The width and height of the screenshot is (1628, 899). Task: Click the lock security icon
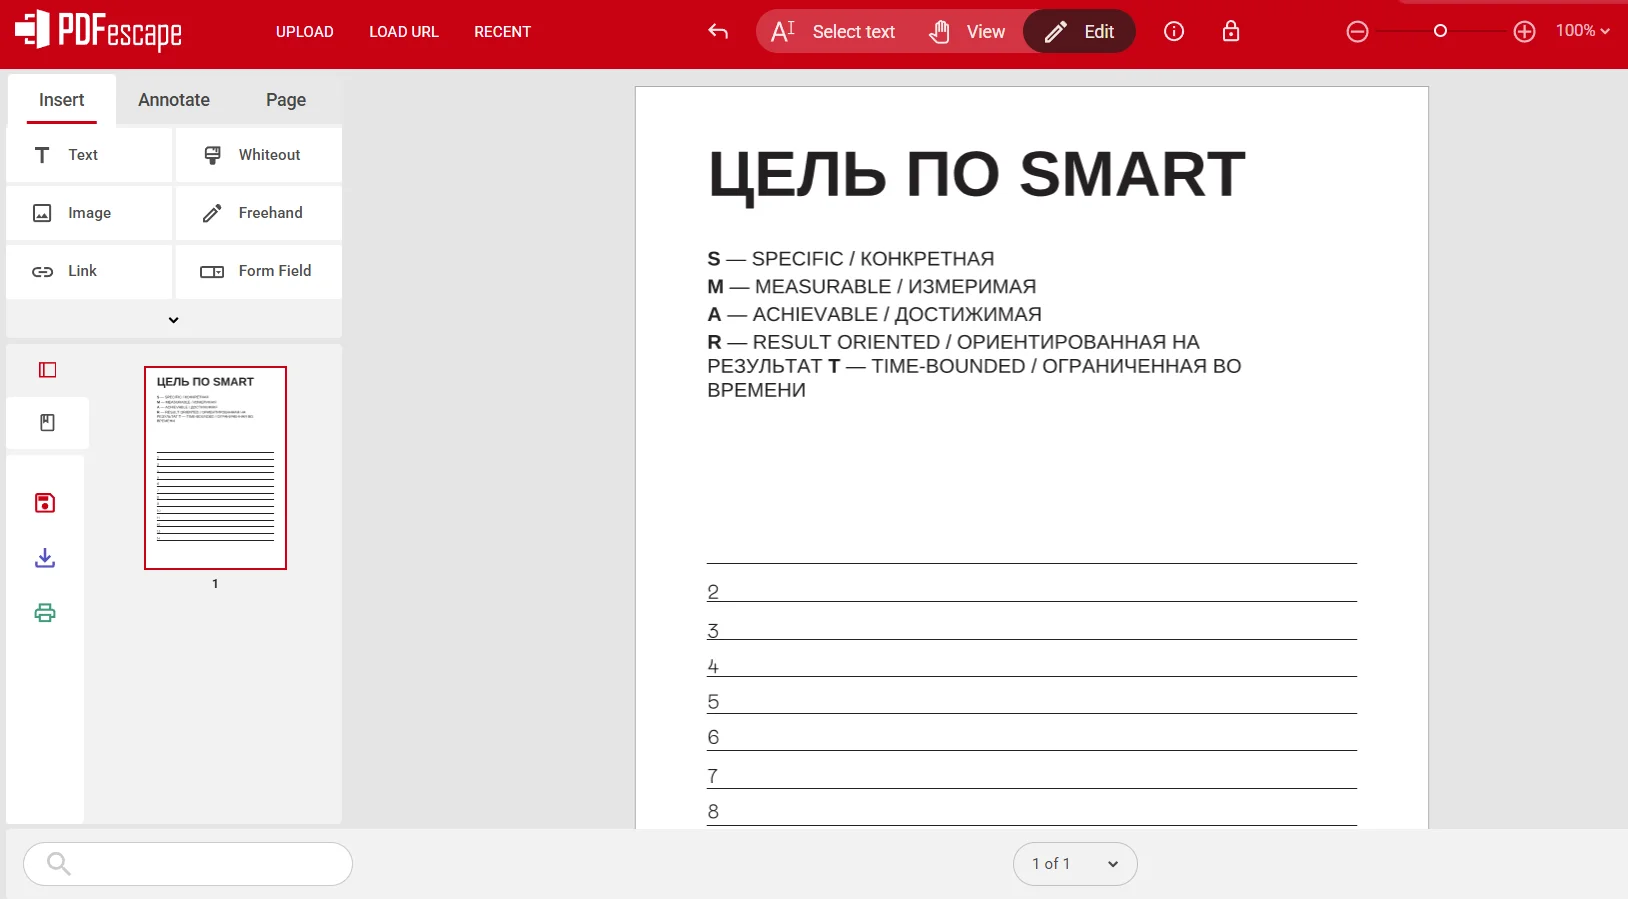[1231, 32]
